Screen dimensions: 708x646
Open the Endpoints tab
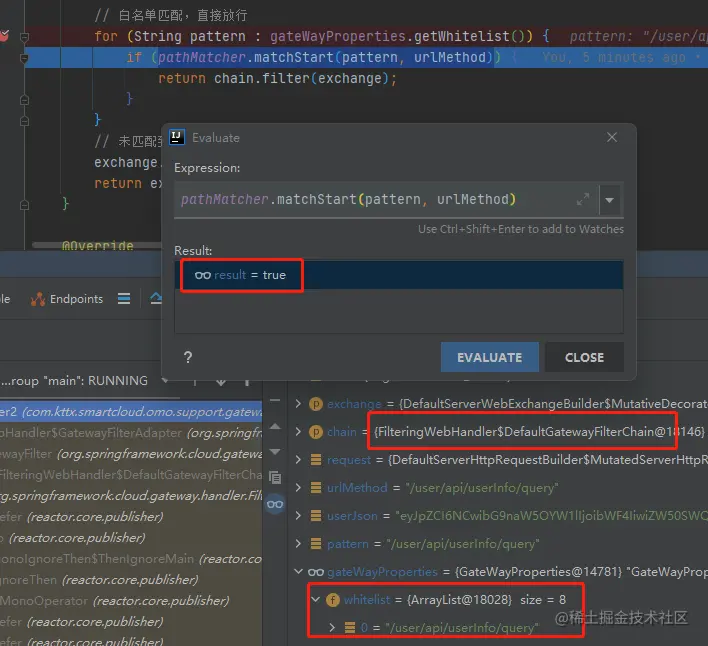(x=67, y=299)
